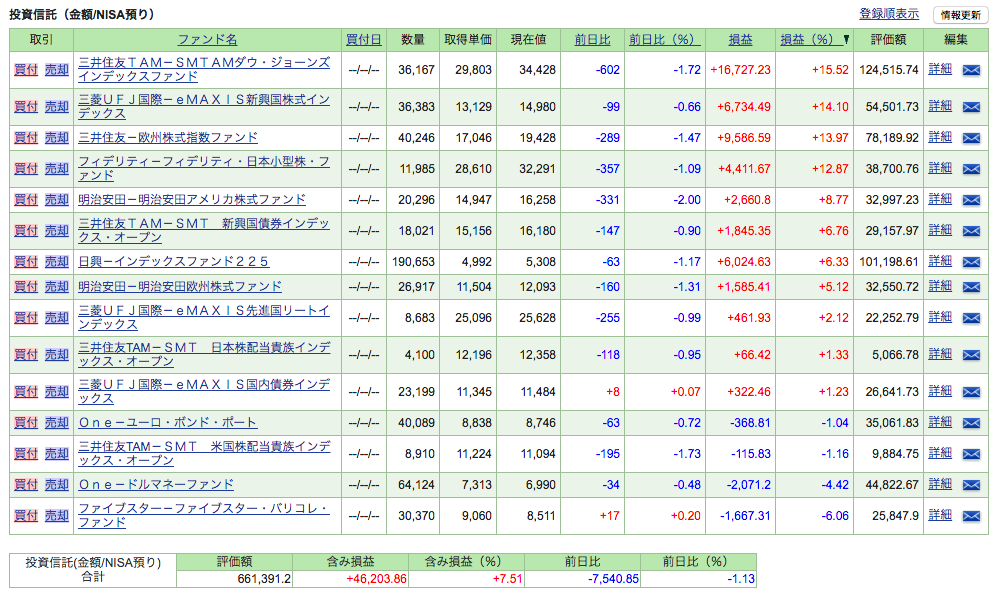Screen dimensions: 1002x599
Task: Click mail icon for フィデリティ・日本小型株 row
Action: click(x=971, y=169)
